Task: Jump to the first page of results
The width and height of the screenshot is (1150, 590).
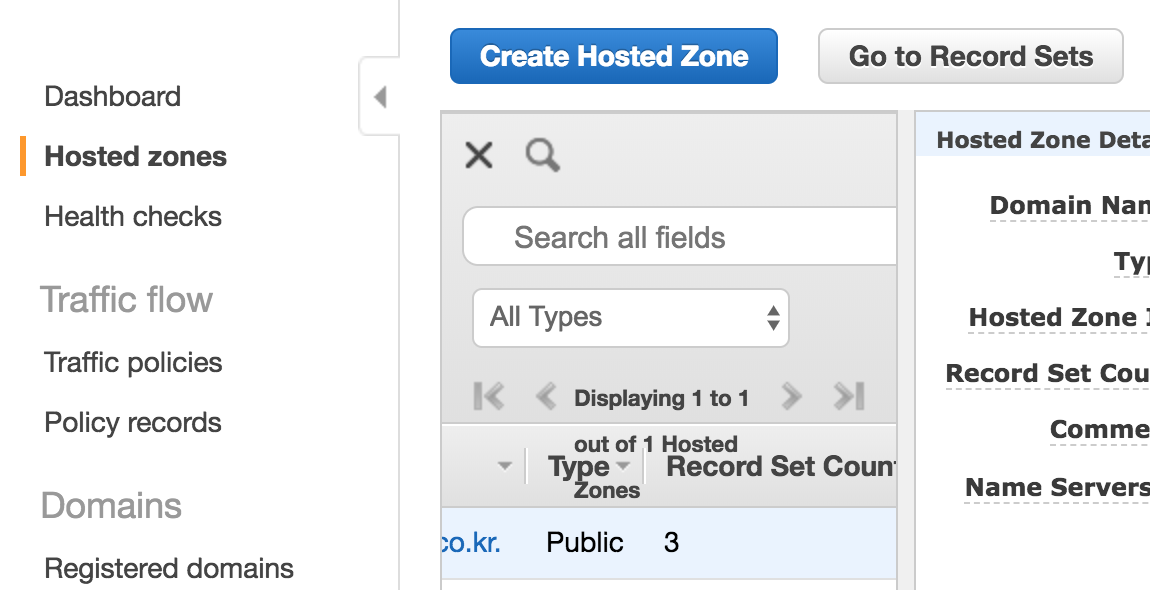Action: (x=489, y=397)
